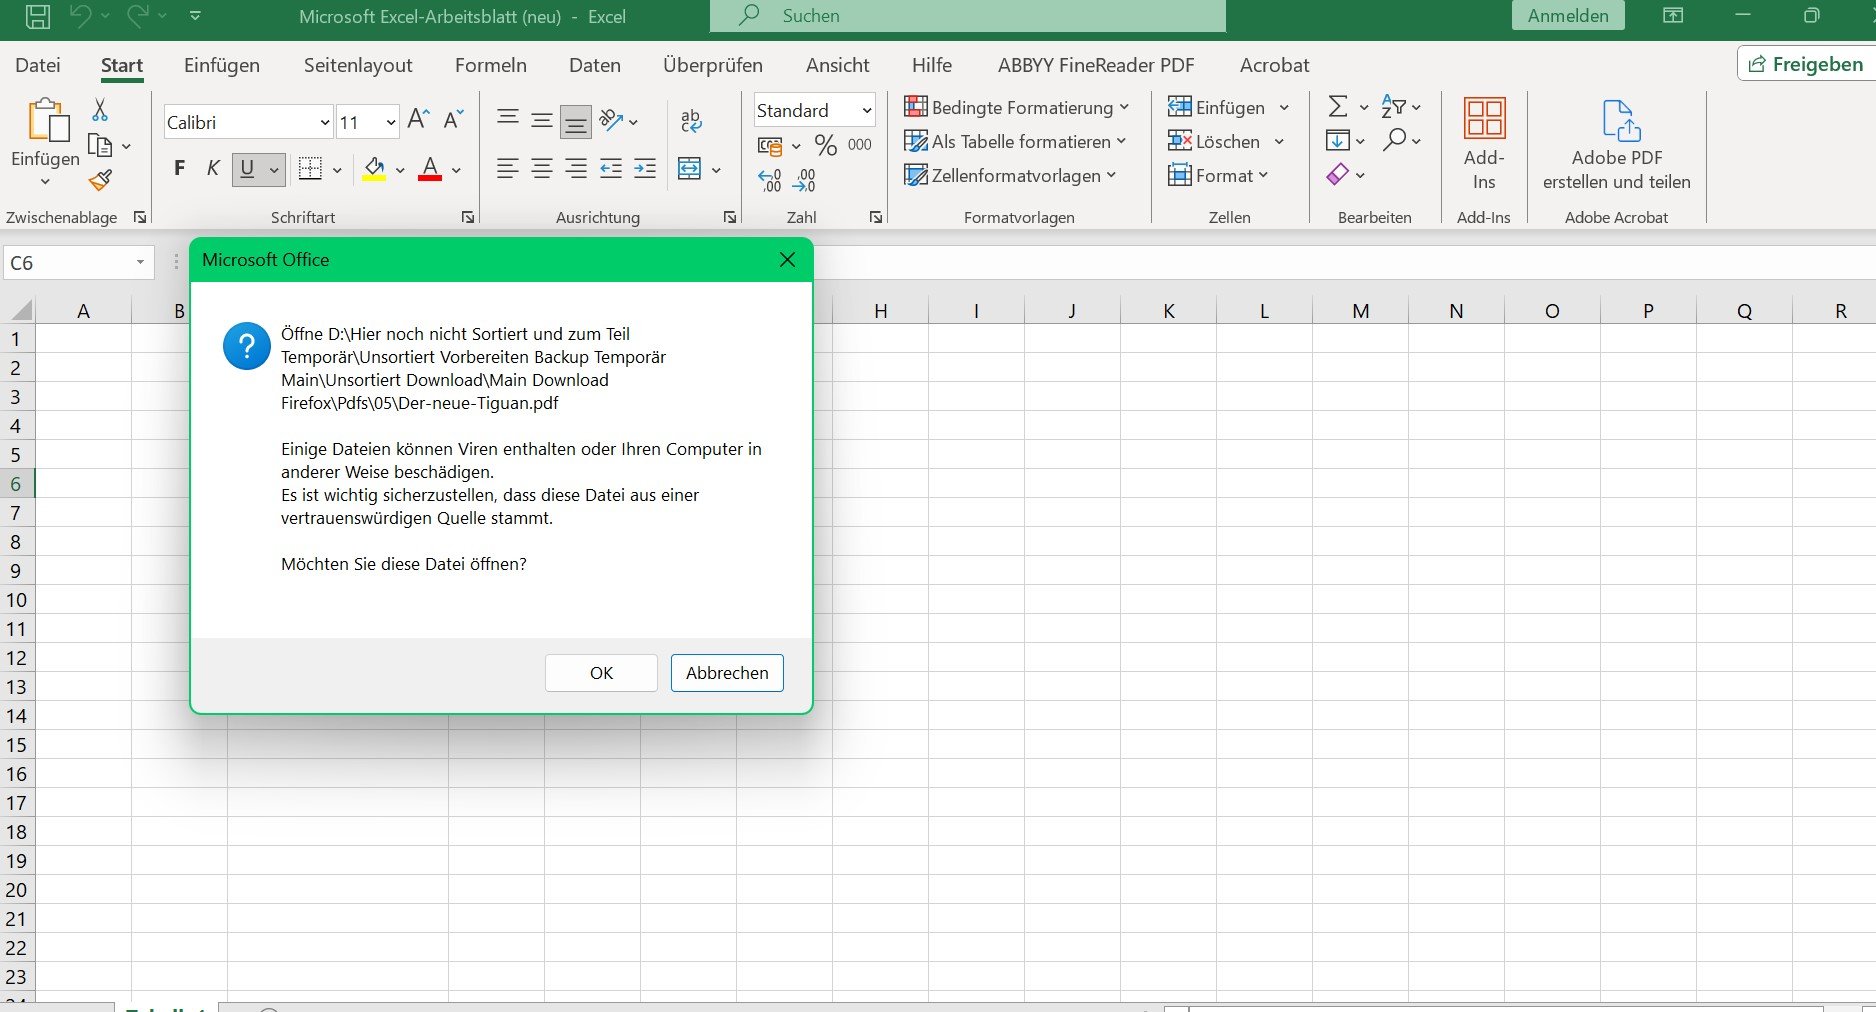Open the Add-Ins button

[1484, 144]
